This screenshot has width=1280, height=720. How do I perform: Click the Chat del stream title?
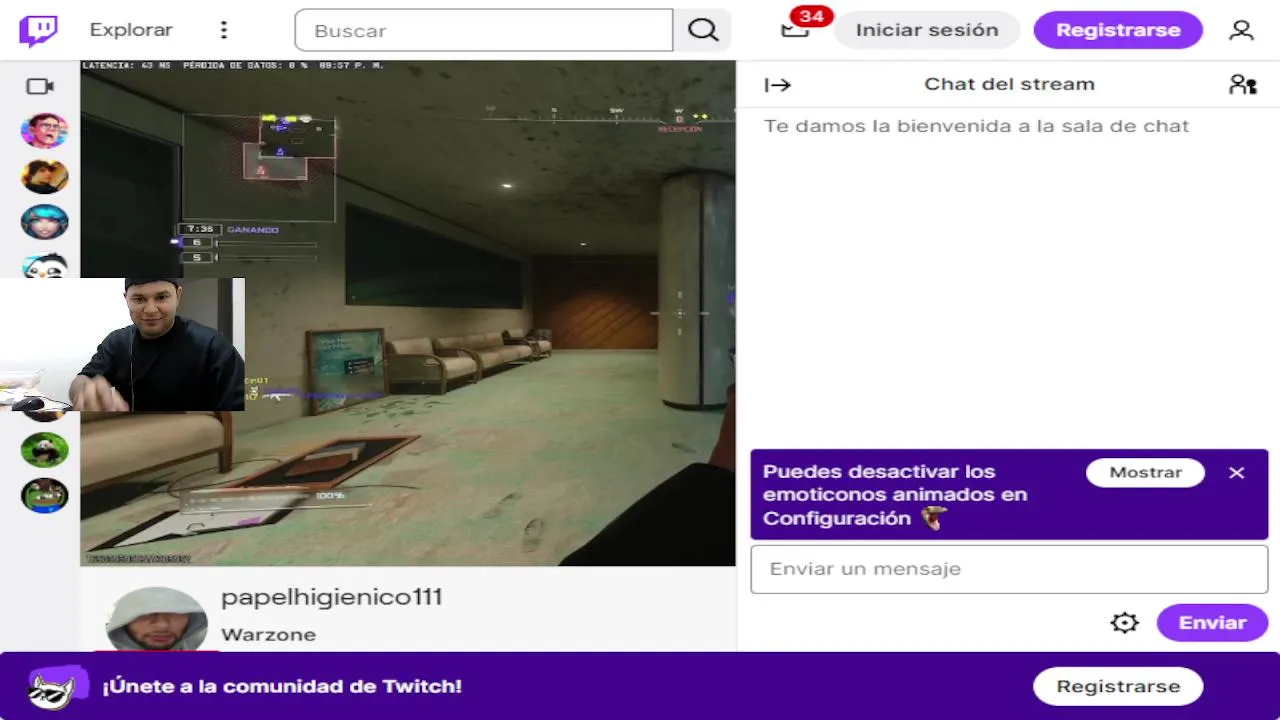[x=1009, y=84]
